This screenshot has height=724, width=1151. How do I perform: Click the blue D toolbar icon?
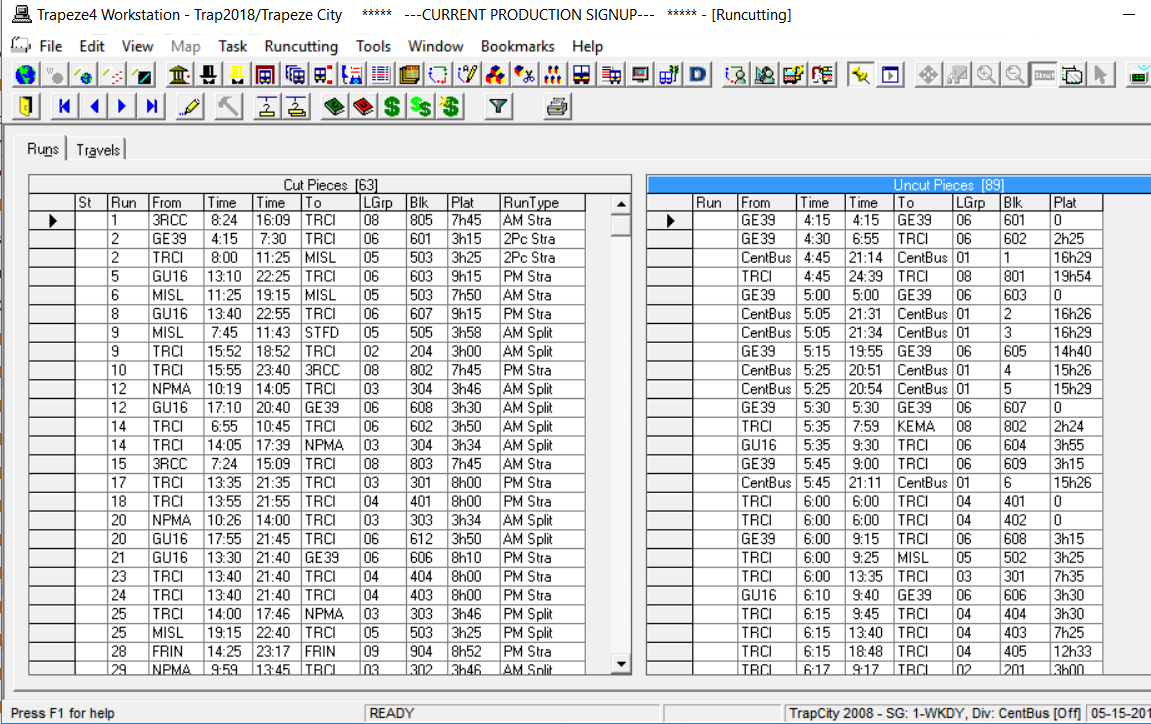pyautogui.click(x=696, y=74)
